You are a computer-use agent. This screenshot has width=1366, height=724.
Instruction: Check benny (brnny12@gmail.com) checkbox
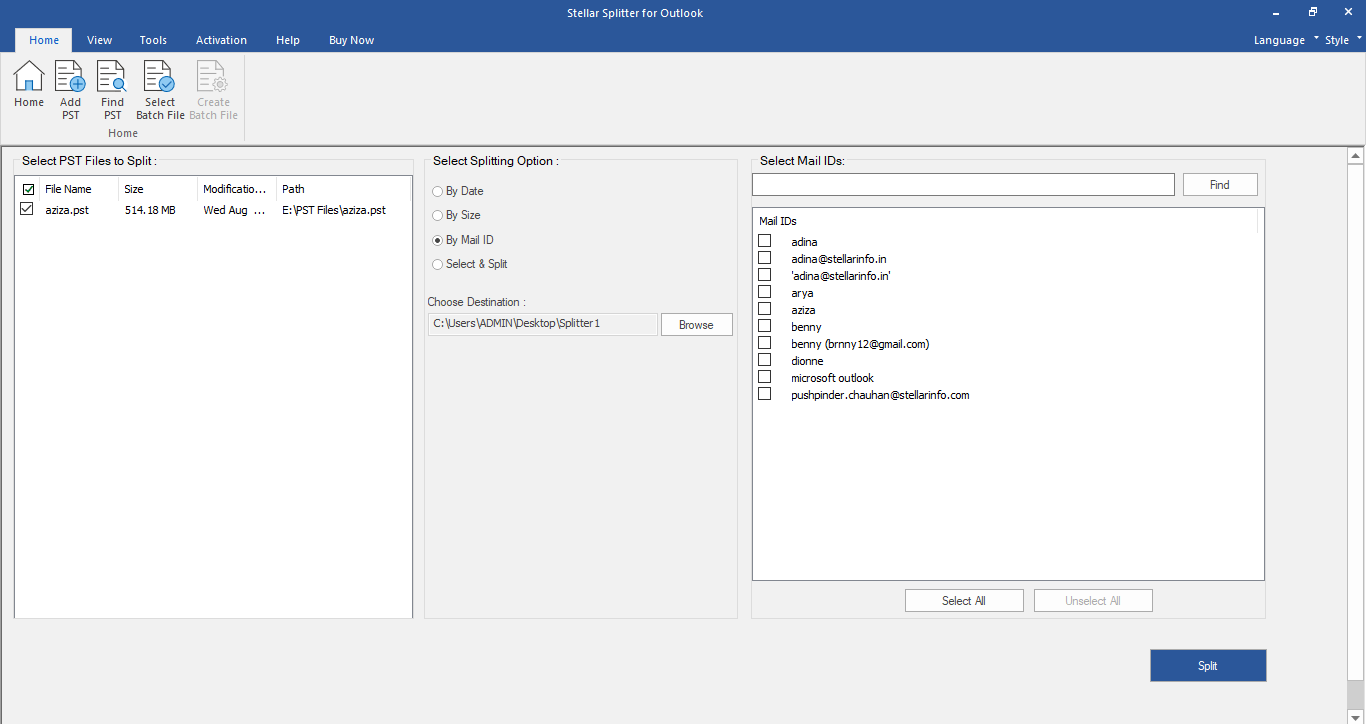[765, 343]
